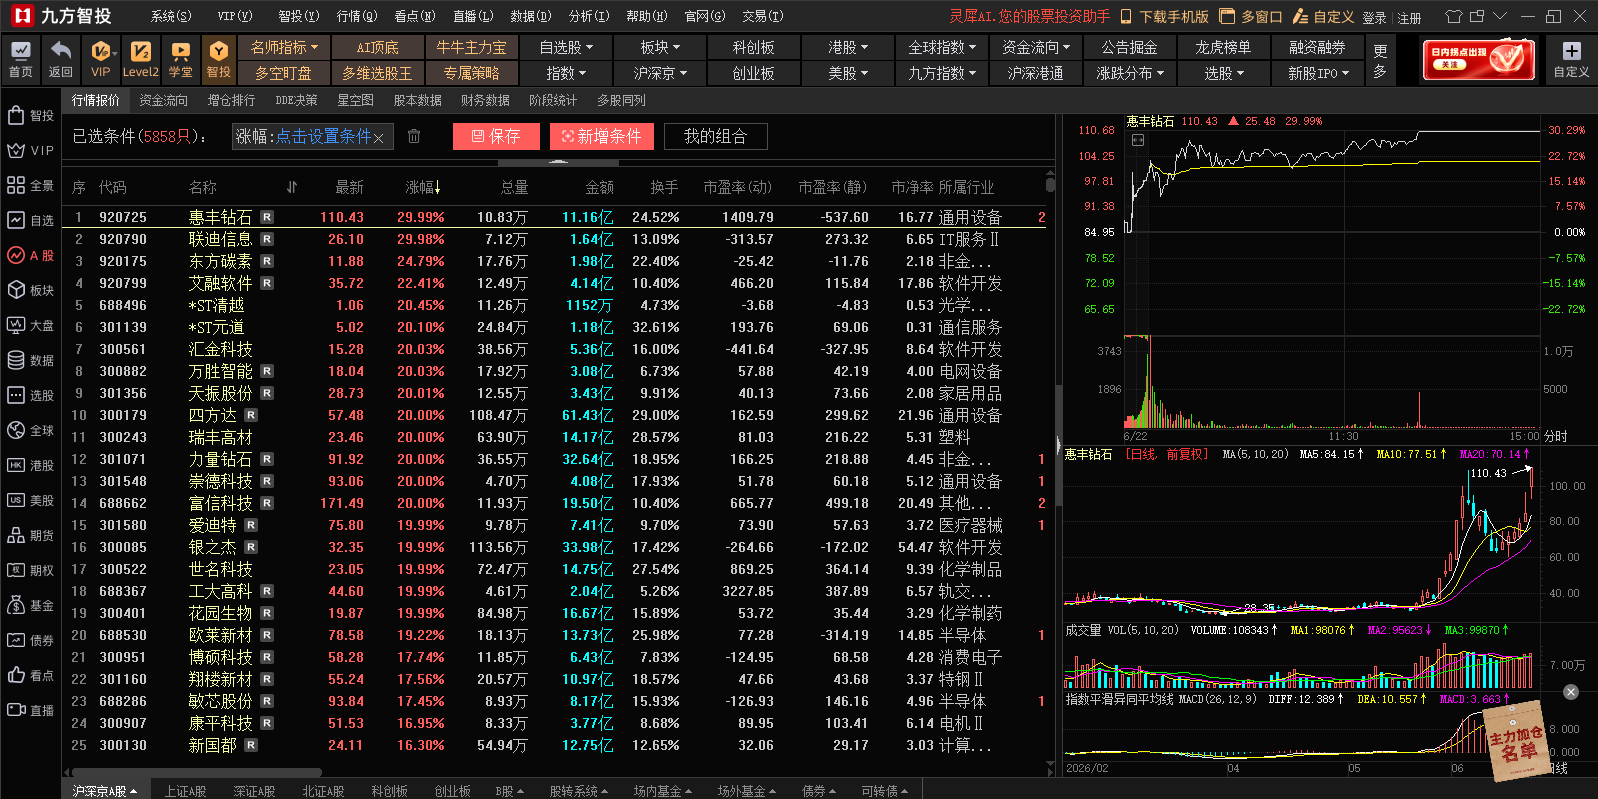Open 期权 in the left sidebar
Image resolution: width=1598 pixels, height=799 pixels.
tap(30, 570)
